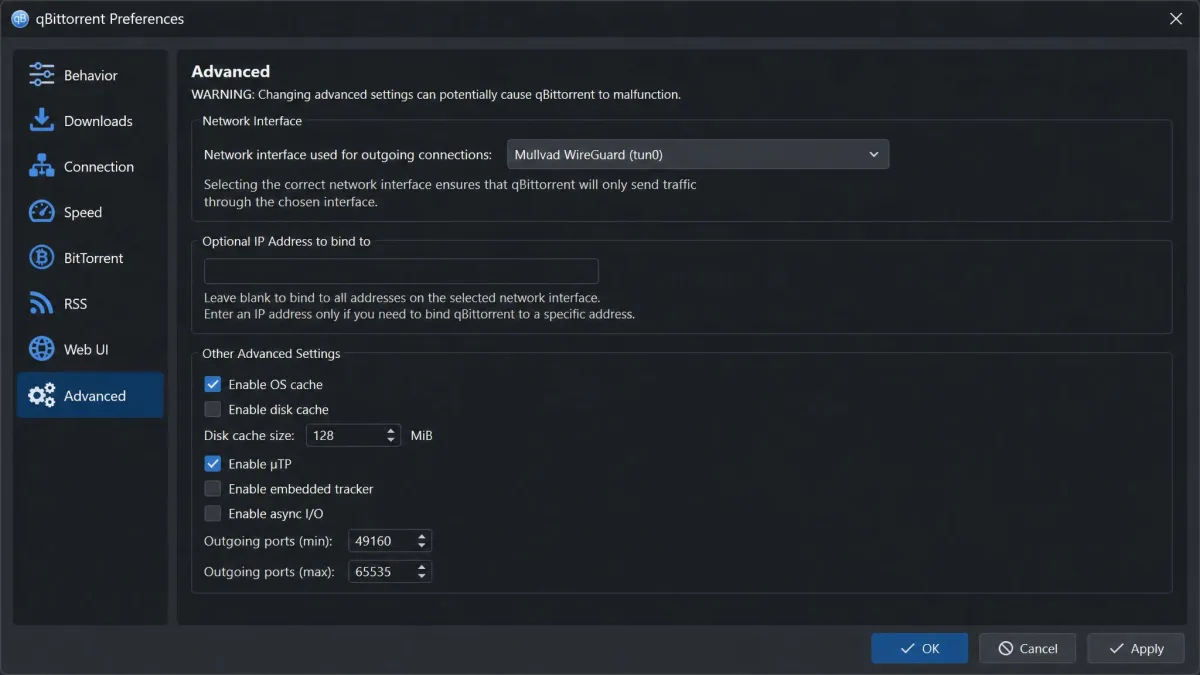Click the disk cache size value 128
This screenshot has height=675, width=1200.
[x=323, y=436]
